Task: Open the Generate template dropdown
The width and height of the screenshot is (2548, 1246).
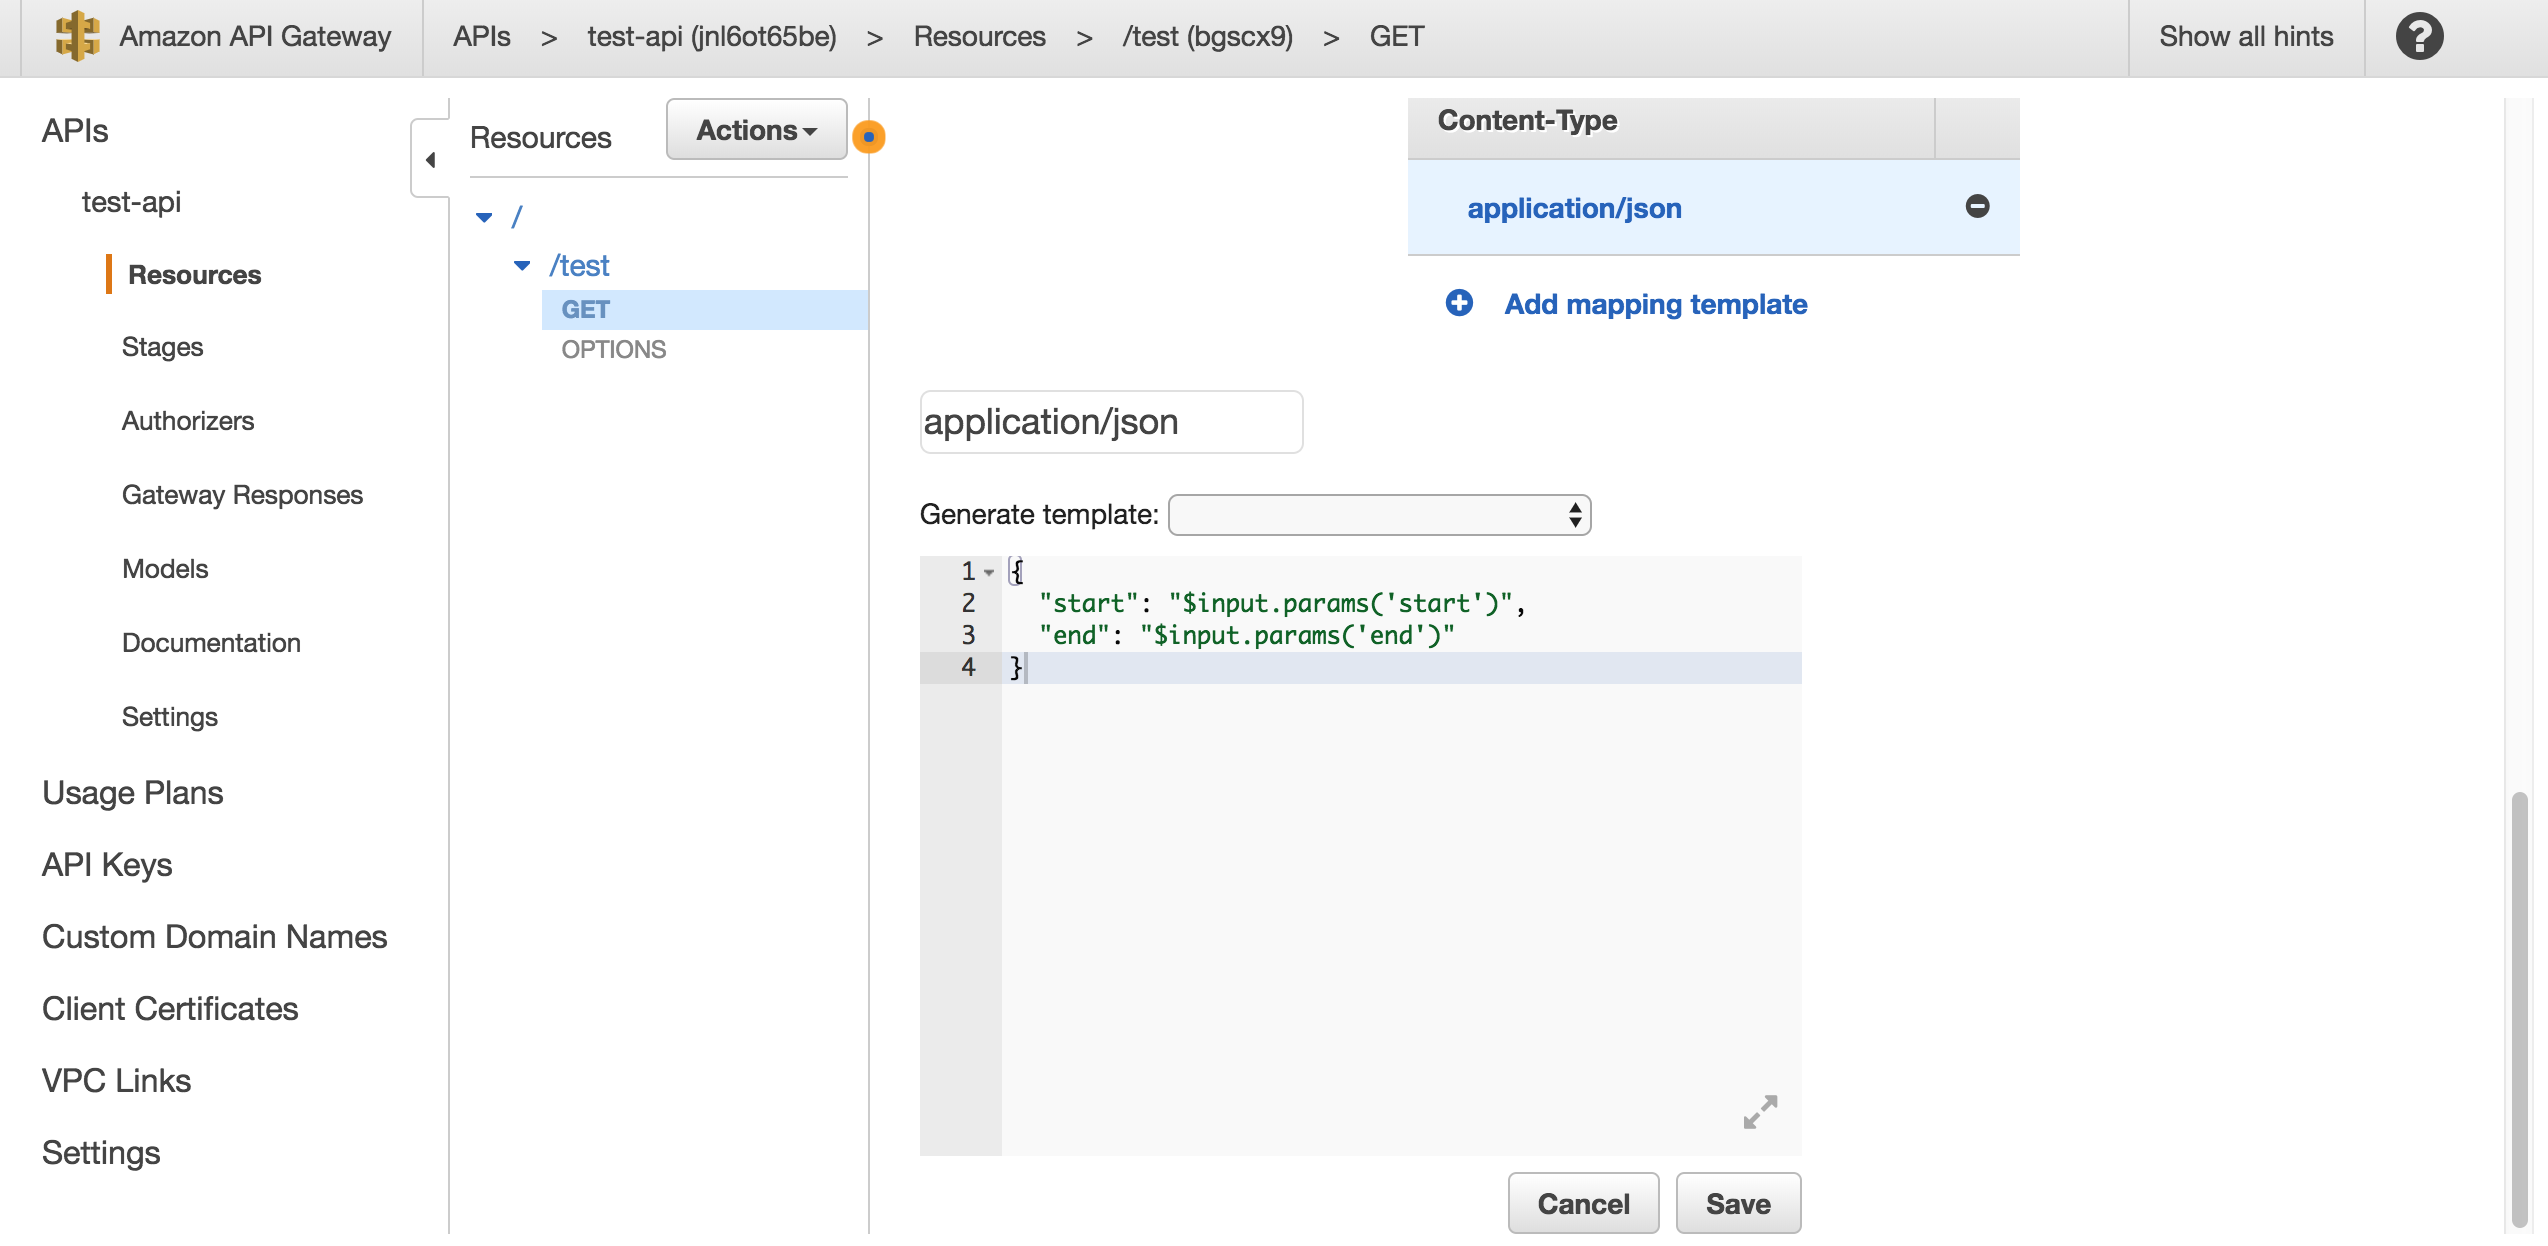Action: pyautogui.click(x=1378, y=515)
